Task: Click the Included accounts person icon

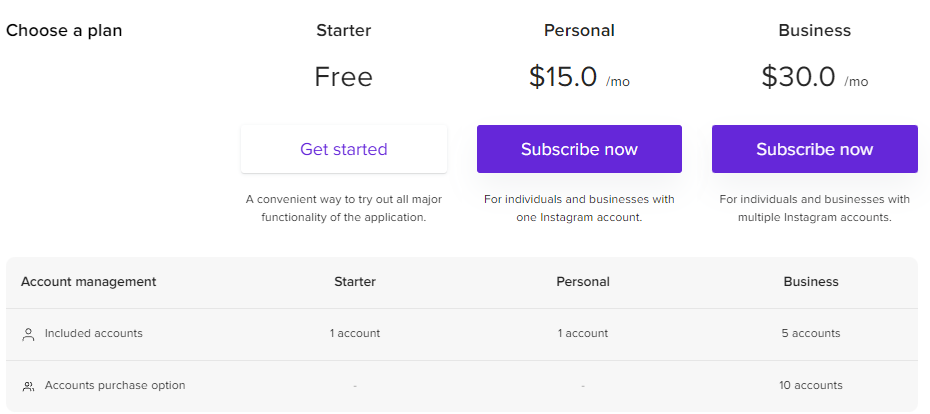Action: (x=28, y=334)
